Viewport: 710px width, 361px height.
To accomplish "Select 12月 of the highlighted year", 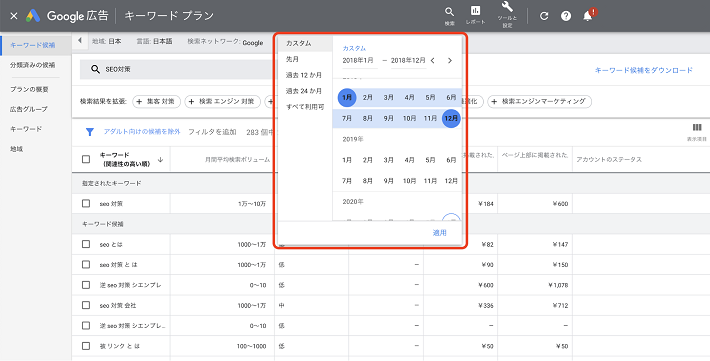I will point(451,118).
